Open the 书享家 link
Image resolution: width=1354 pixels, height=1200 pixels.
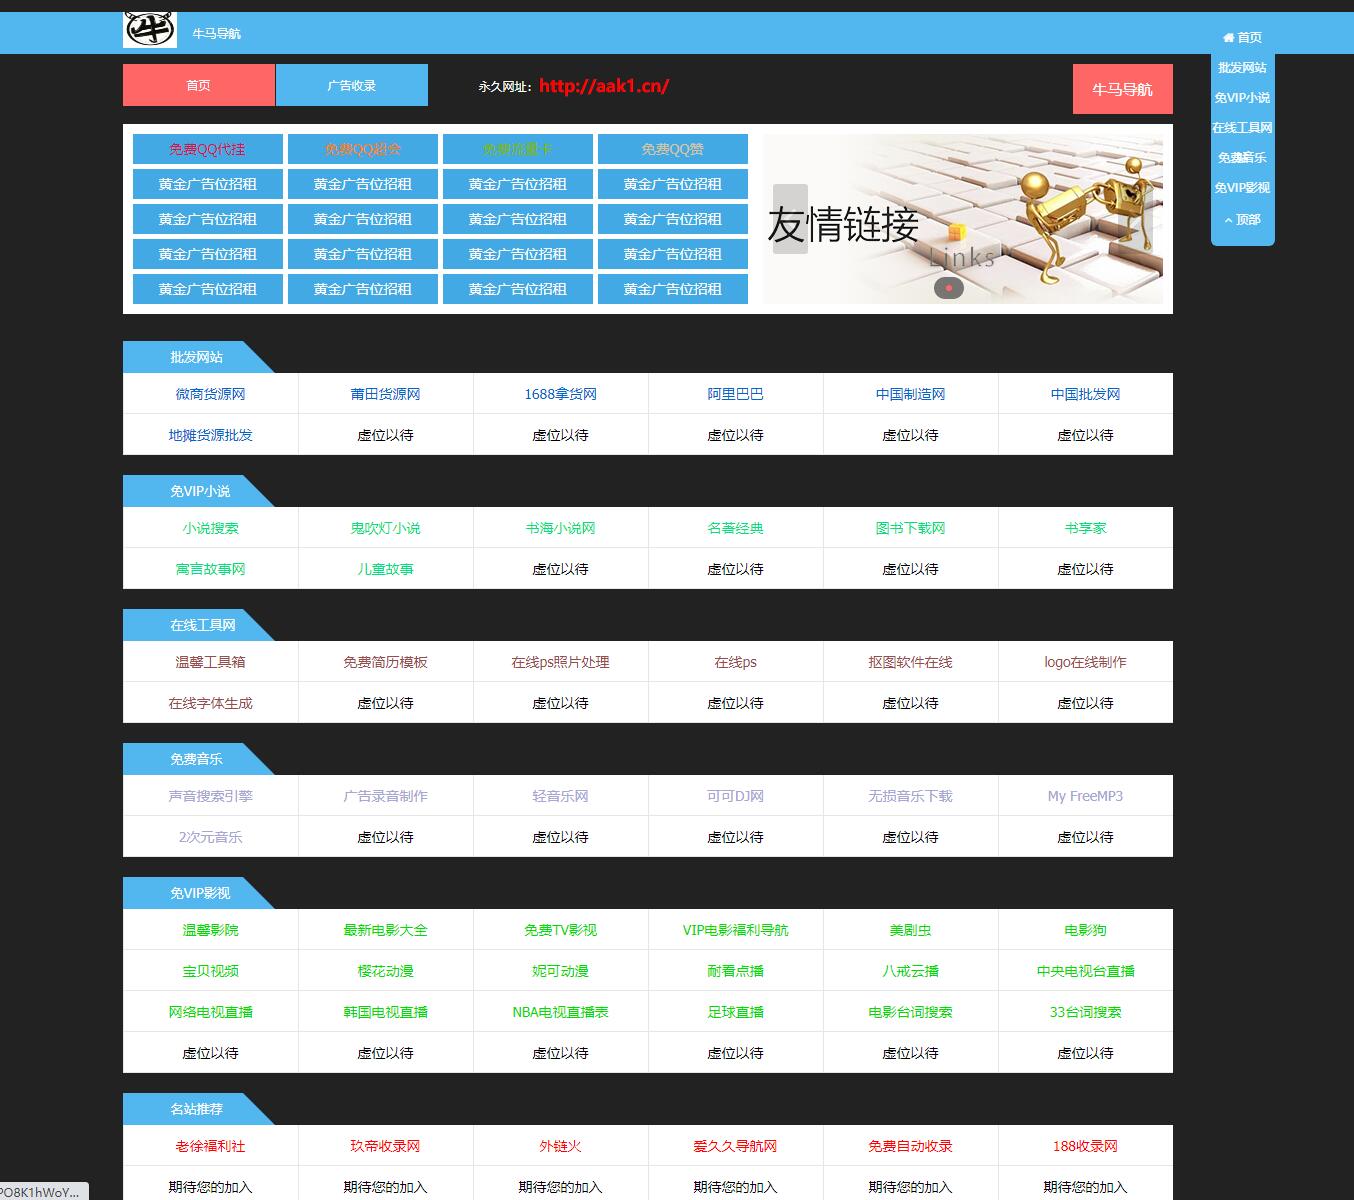(1085, 528)
